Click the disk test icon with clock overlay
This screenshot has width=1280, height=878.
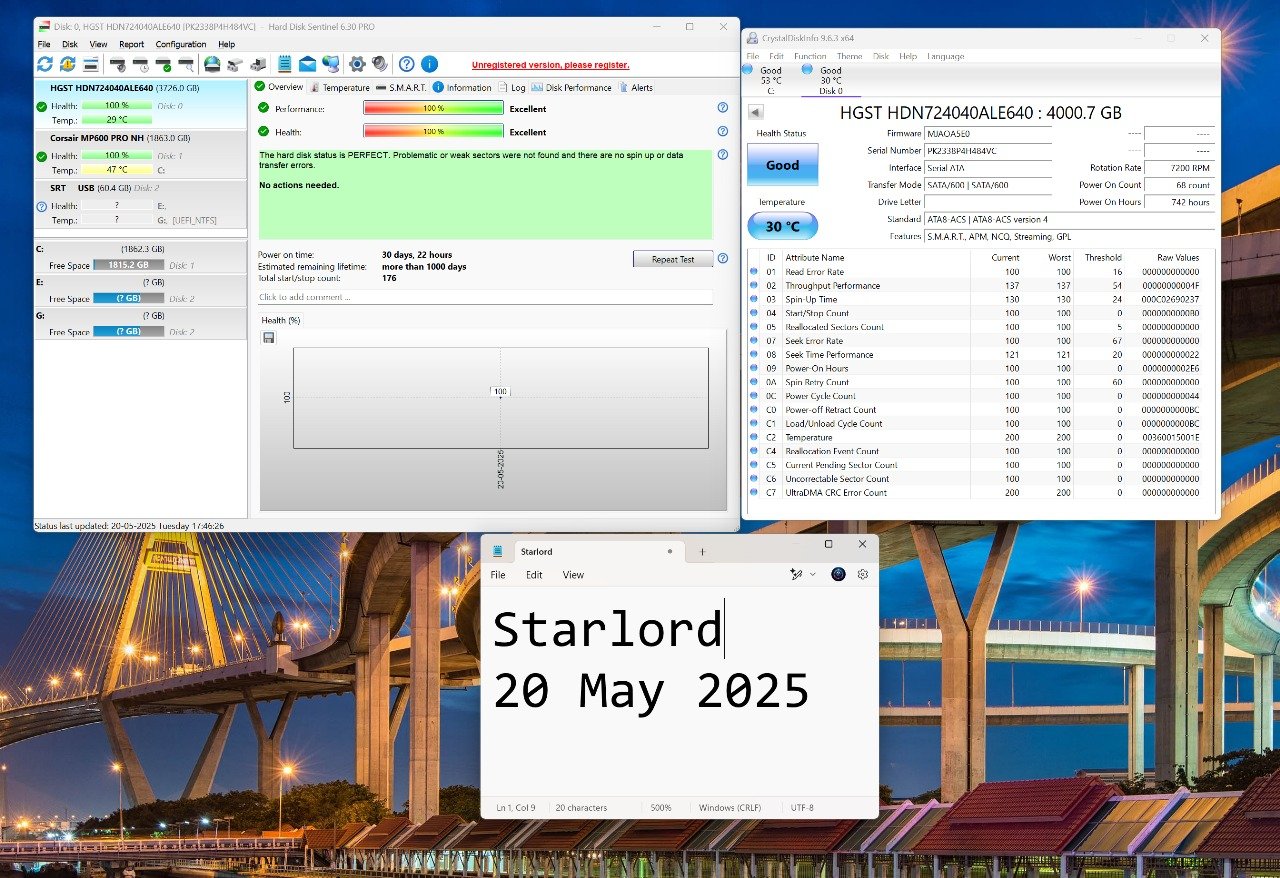coord(140,64)
